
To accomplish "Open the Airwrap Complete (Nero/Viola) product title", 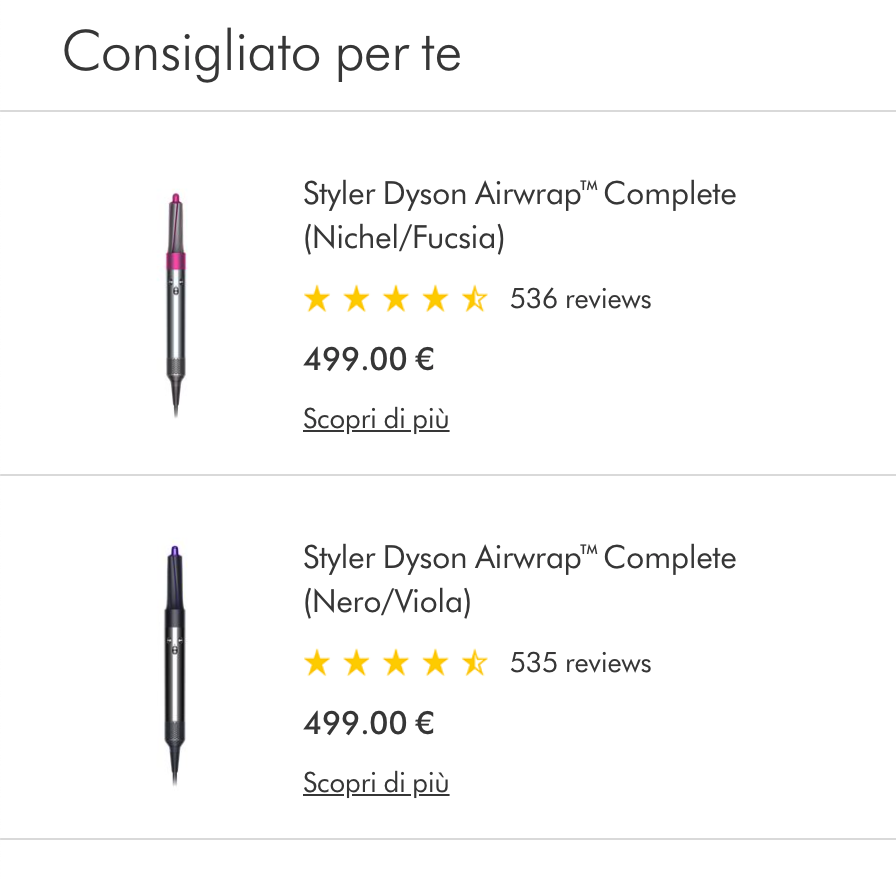I will coord(519,579).
